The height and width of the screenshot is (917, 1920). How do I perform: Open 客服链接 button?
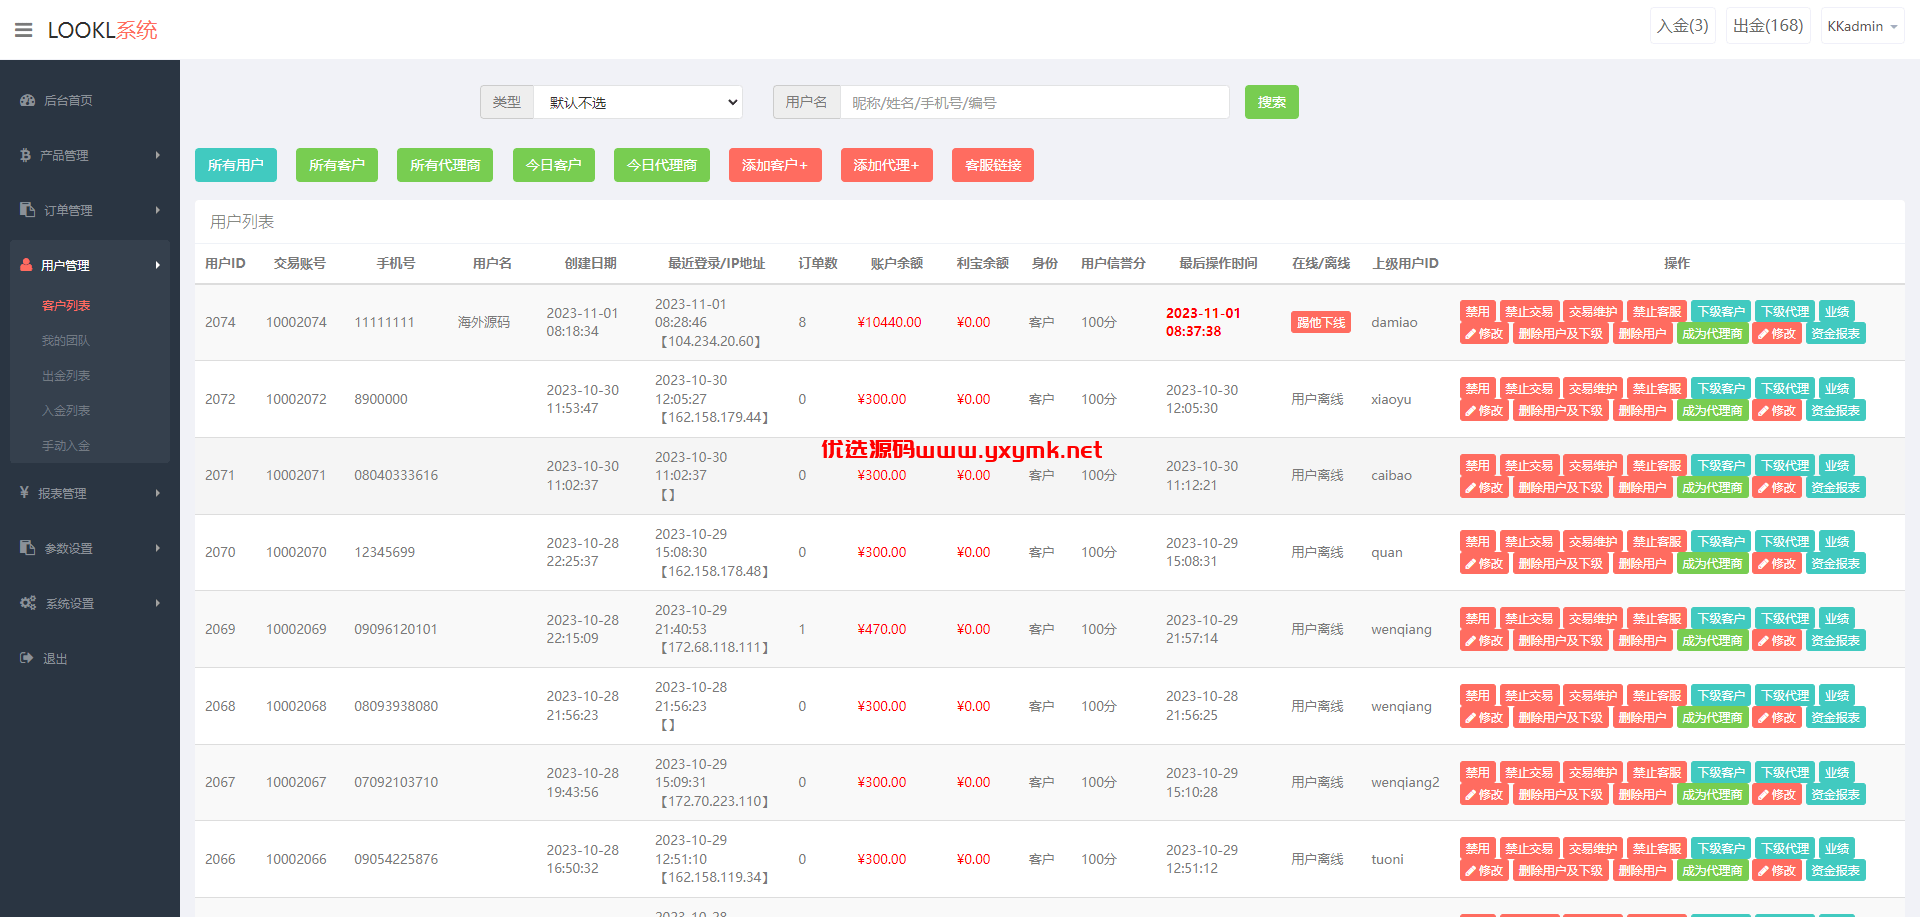pyautogui.click(x=993, y=165)
